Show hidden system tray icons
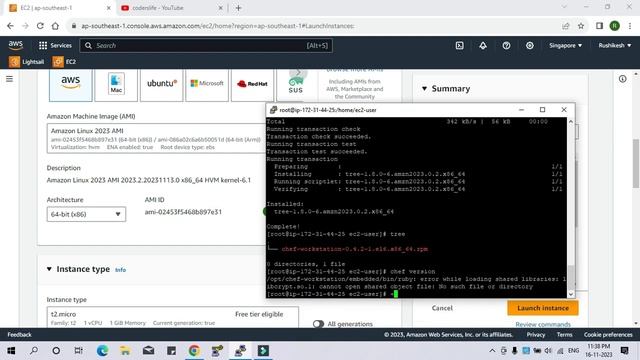 pyautogui.click(x=492, y=351)
